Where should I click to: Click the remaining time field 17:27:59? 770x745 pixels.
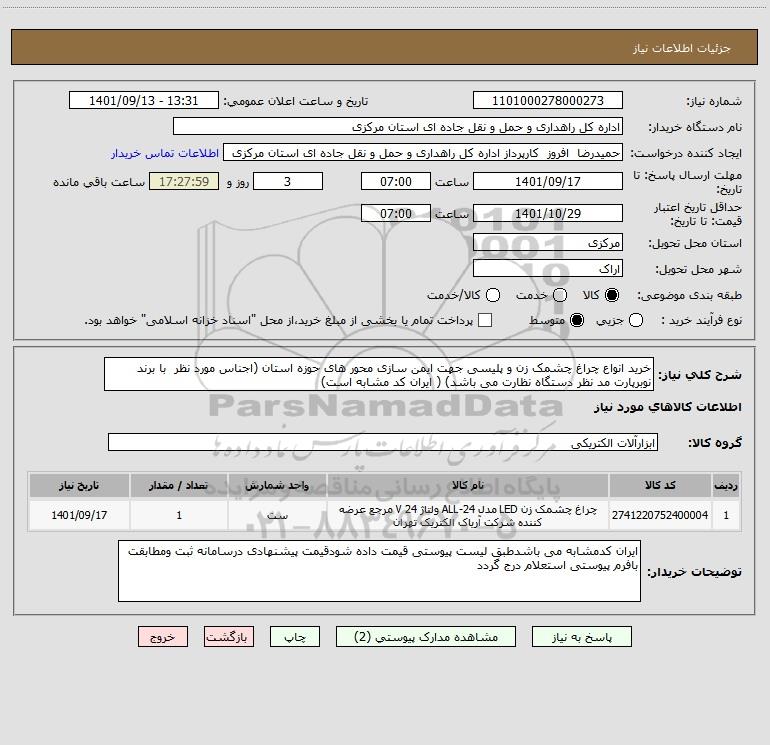pos(184,181)
